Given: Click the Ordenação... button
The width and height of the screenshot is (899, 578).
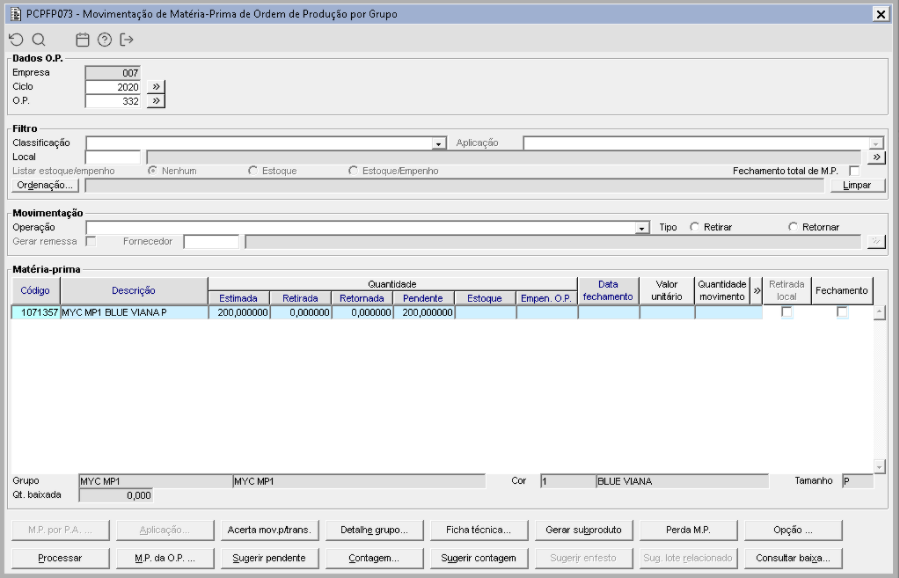Looking at the screenshot, I should click(45, 185).
